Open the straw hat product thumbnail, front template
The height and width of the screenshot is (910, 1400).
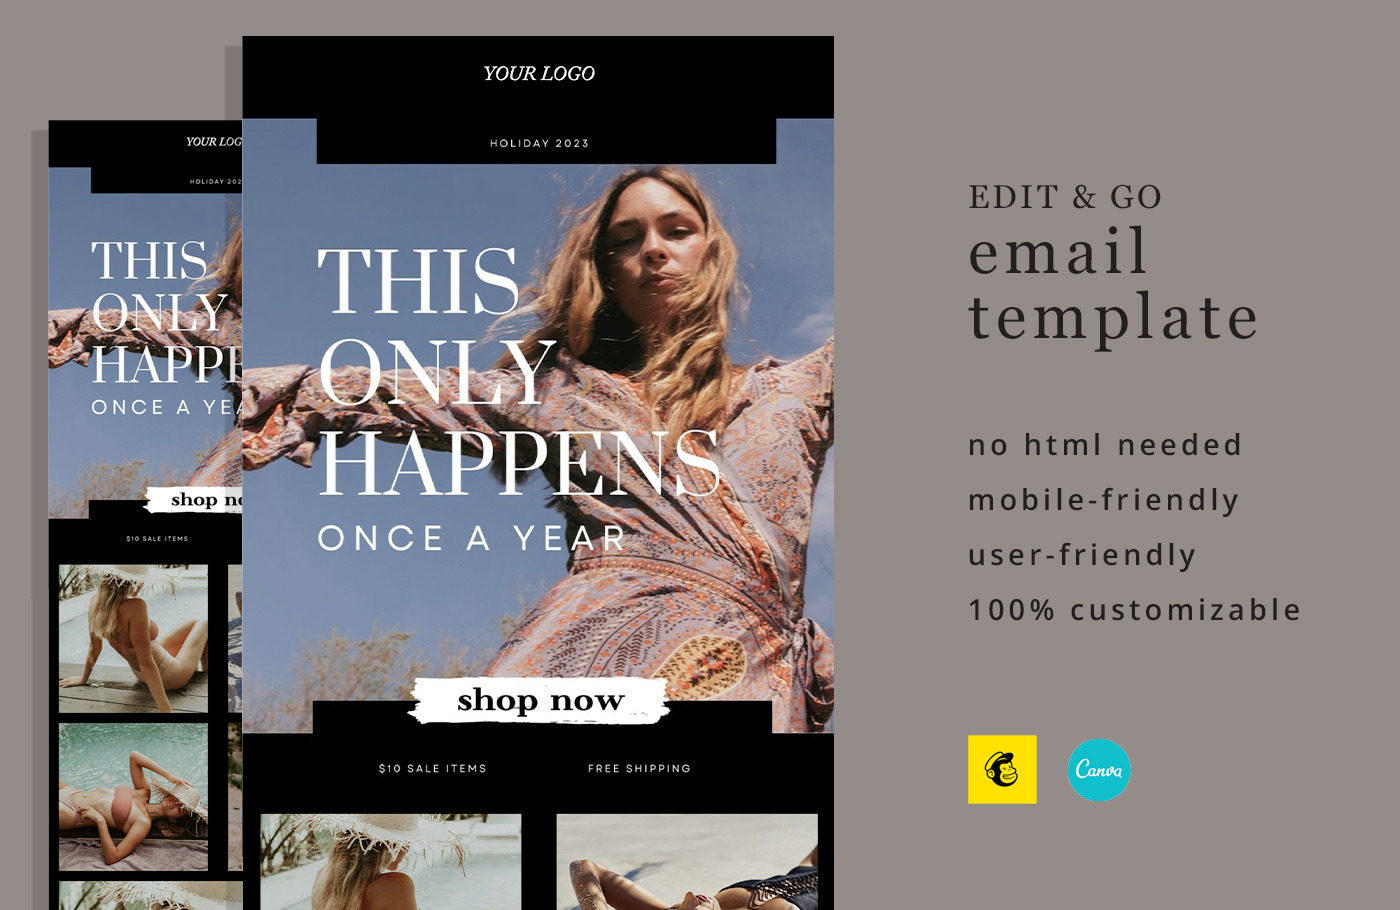(391, 861)
